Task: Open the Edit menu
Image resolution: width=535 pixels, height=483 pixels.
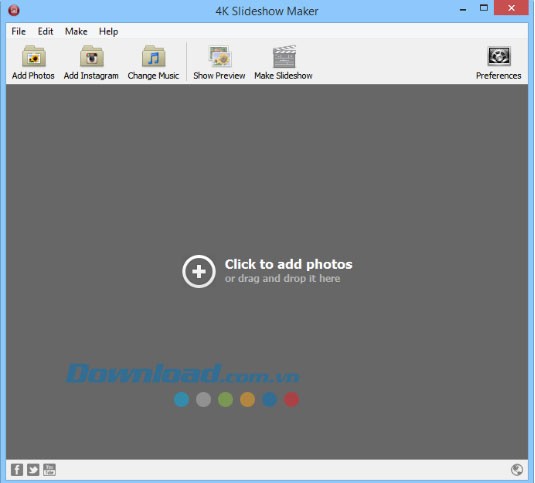Action: pos(45,31)
